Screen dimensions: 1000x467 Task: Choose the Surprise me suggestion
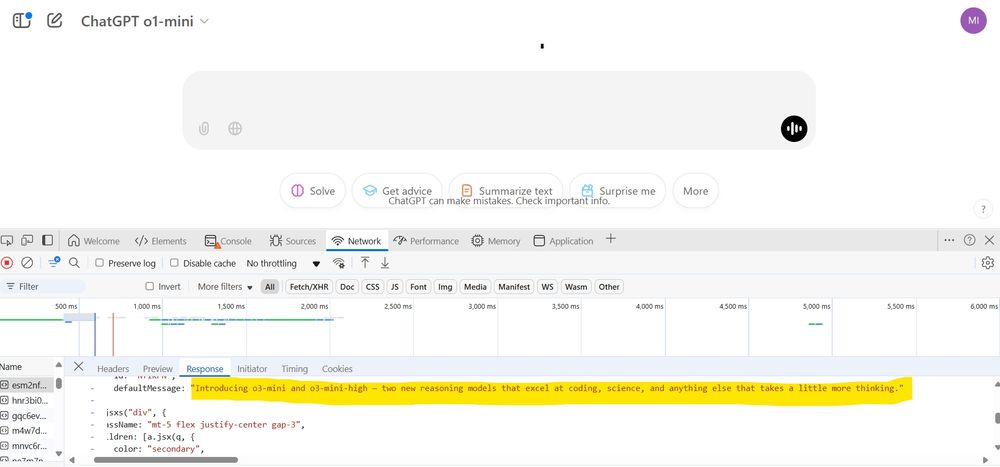[x=617, y=191]
